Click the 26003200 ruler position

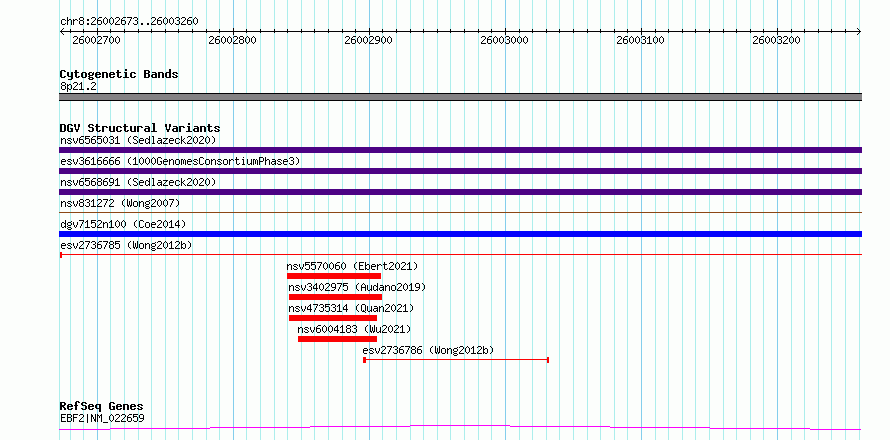click(776, 40)
